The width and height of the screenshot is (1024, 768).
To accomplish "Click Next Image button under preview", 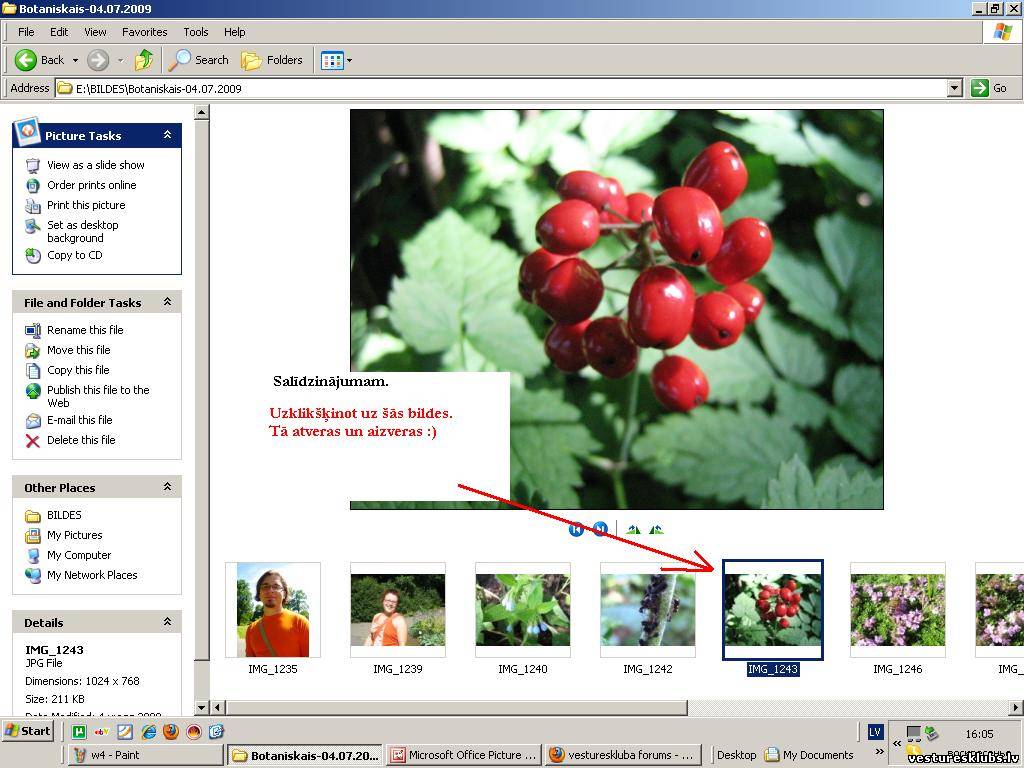I will [600, 529].
